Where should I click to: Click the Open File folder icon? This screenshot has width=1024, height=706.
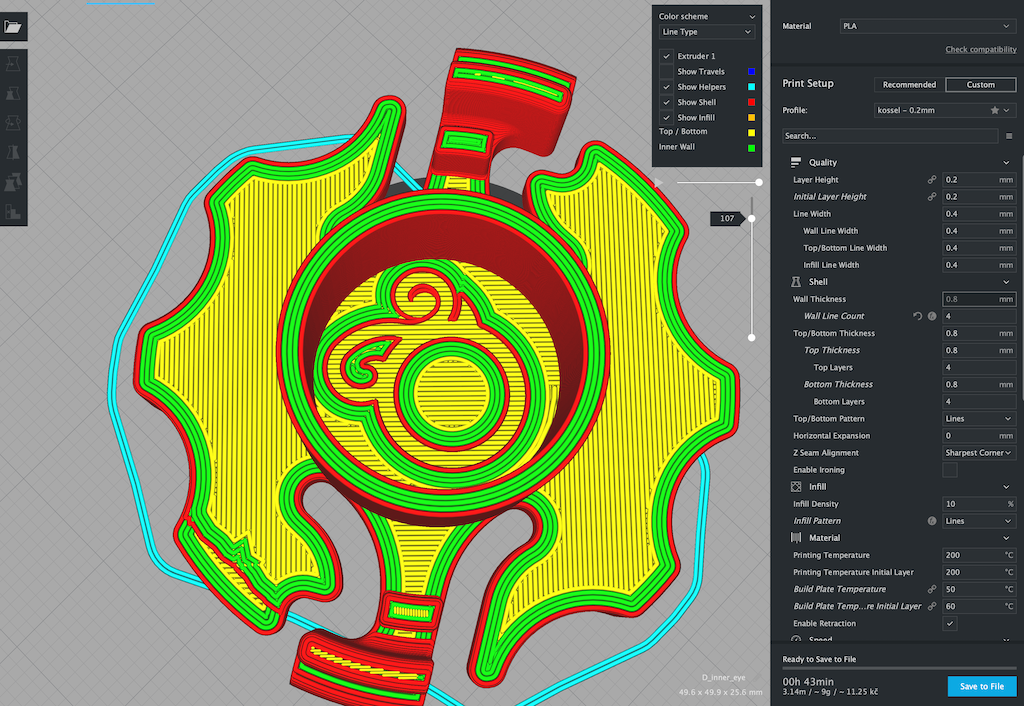coord(13,27)
